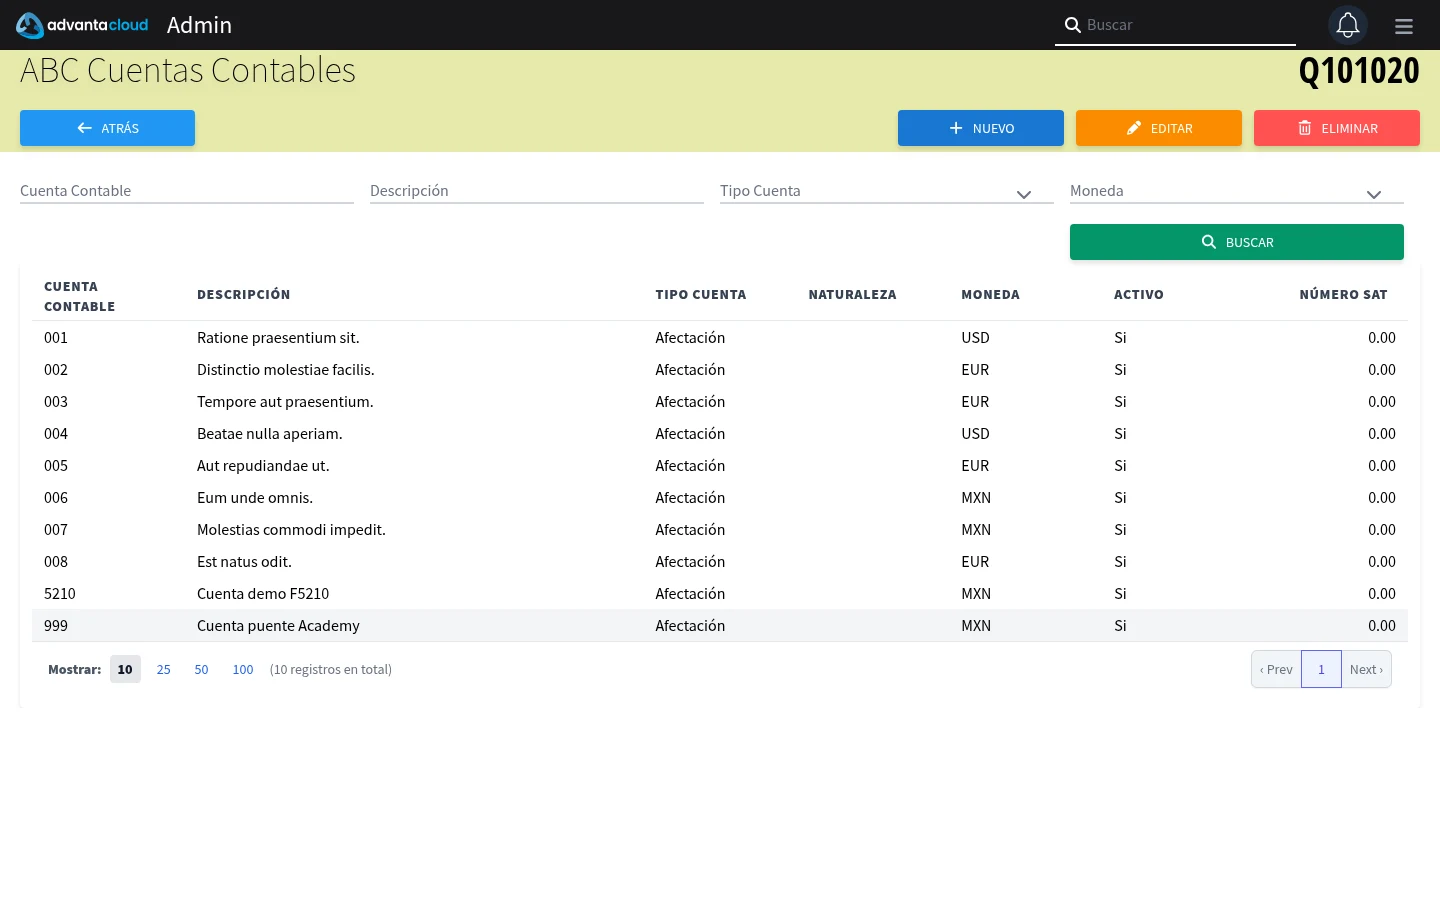
Task: Show 50 records per page
Action: (201, 669)
